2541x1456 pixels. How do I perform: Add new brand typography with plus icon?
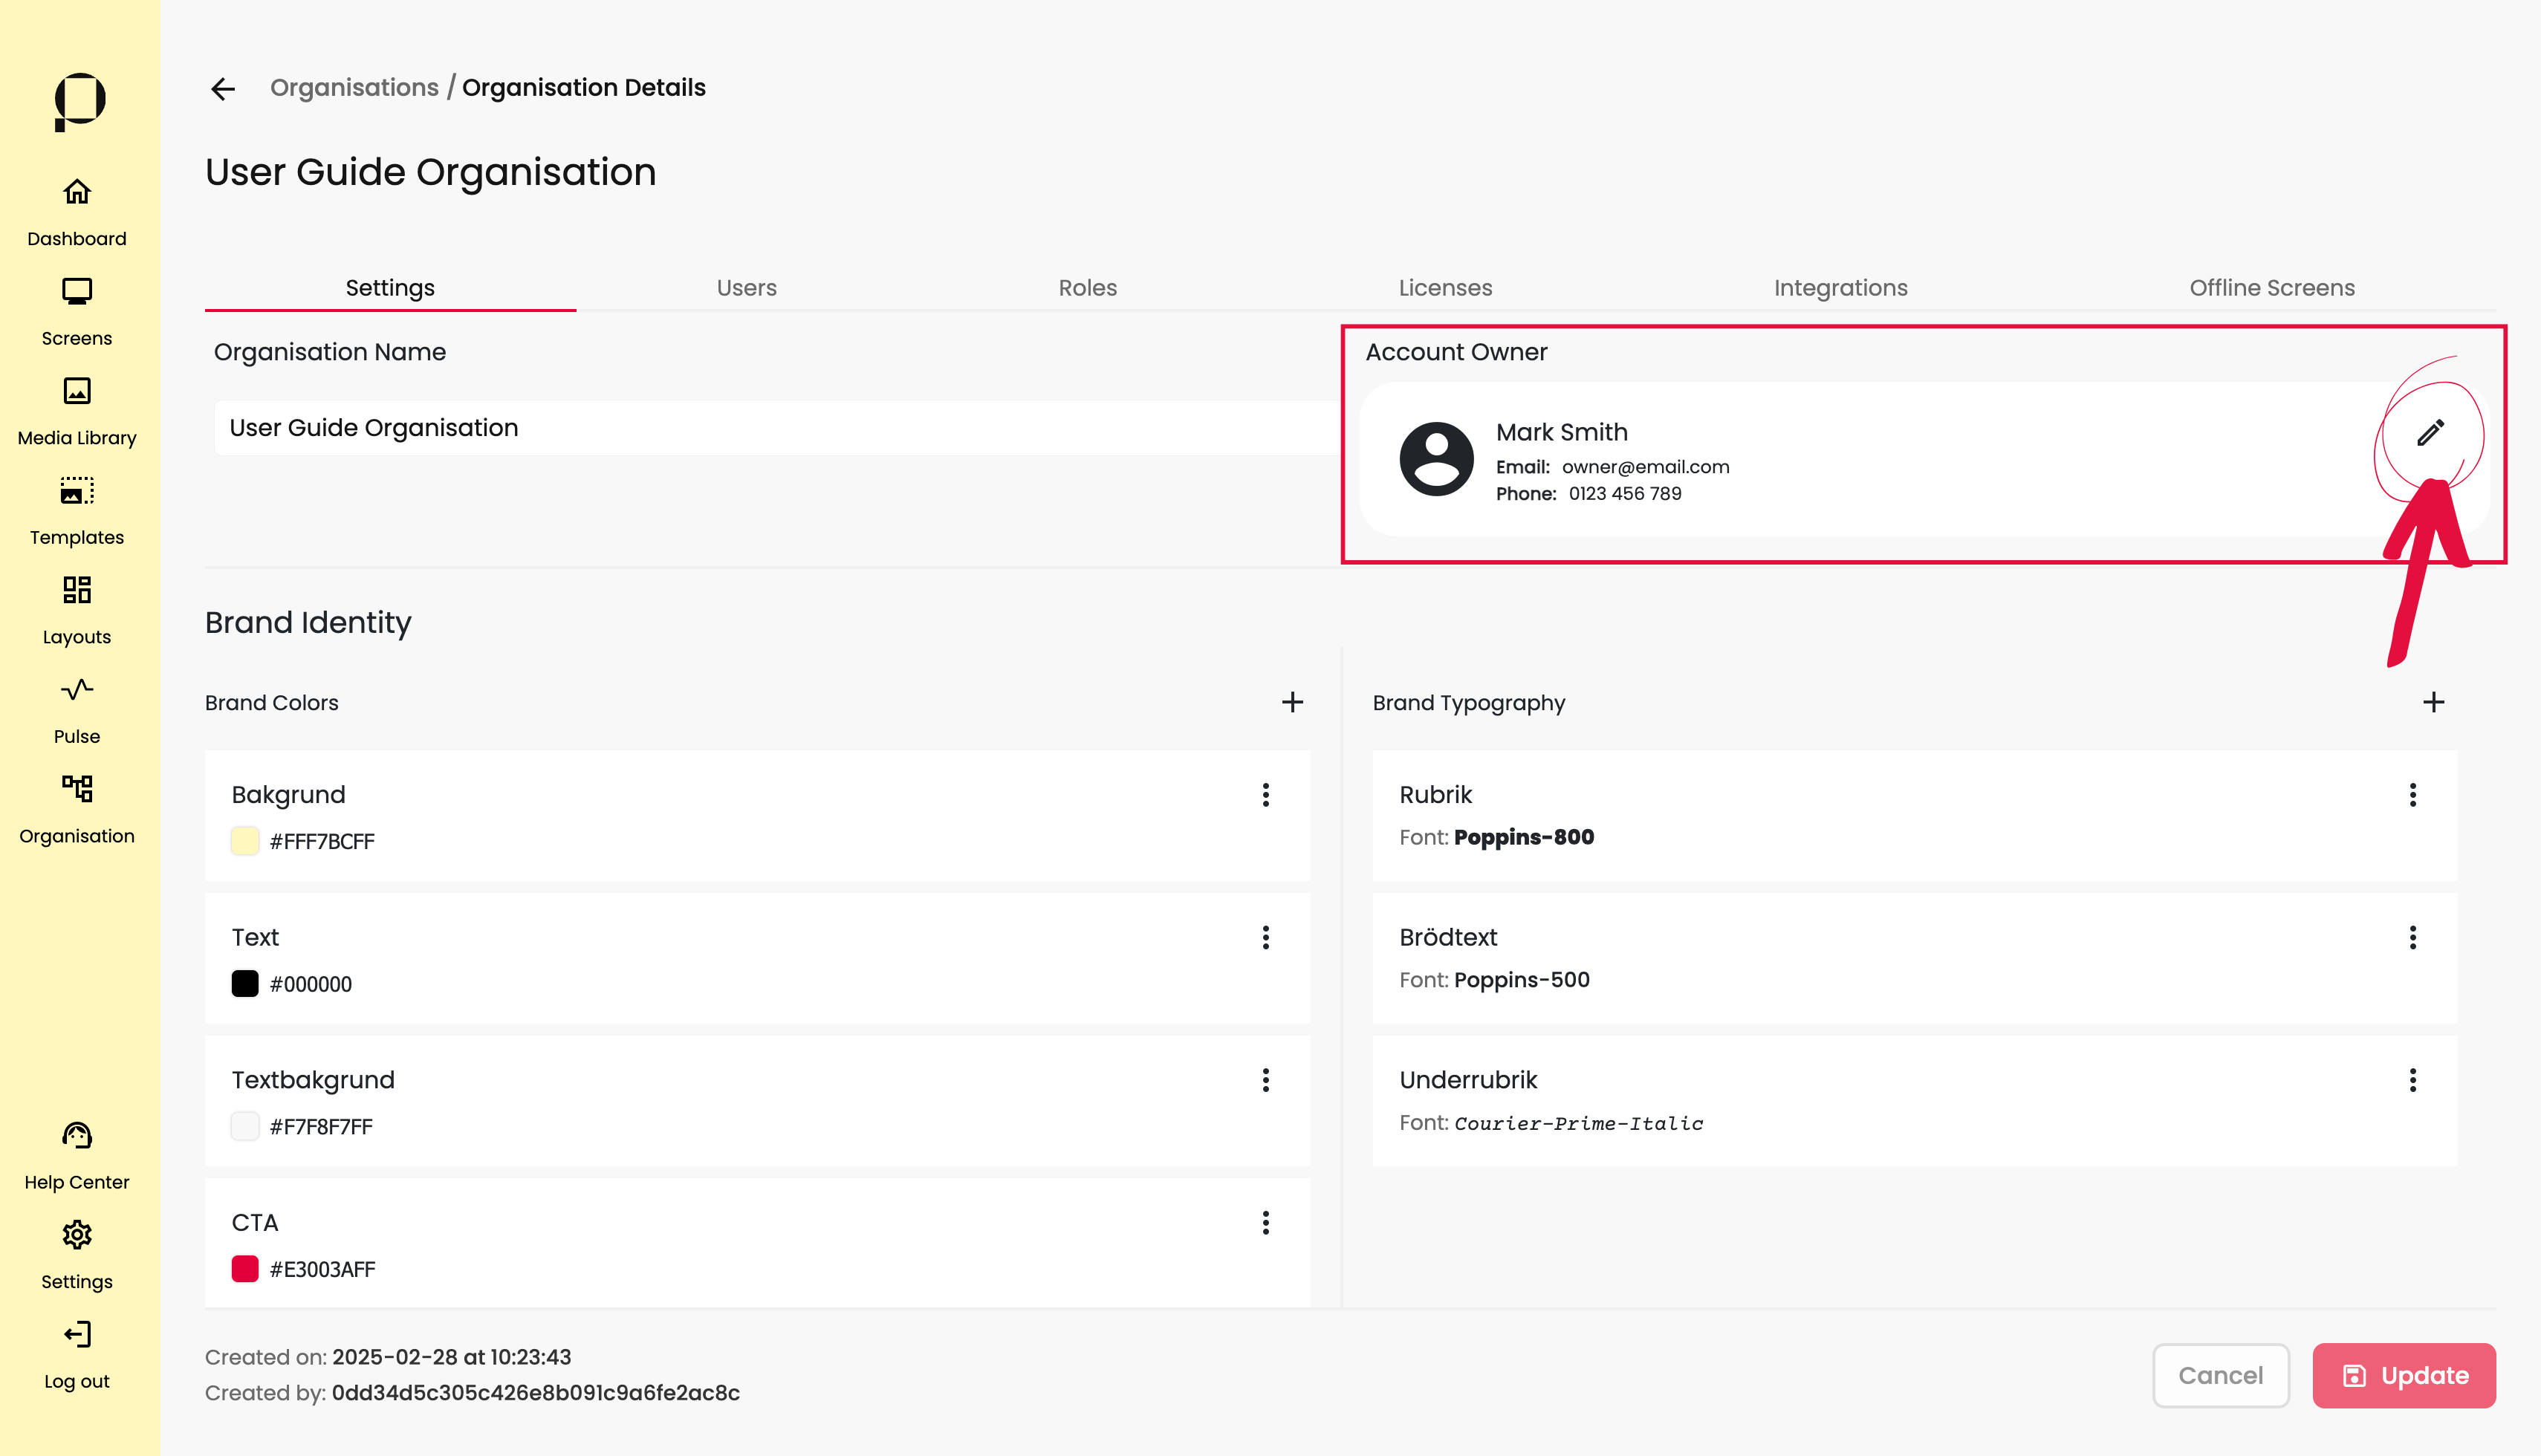pos(2433,702)
